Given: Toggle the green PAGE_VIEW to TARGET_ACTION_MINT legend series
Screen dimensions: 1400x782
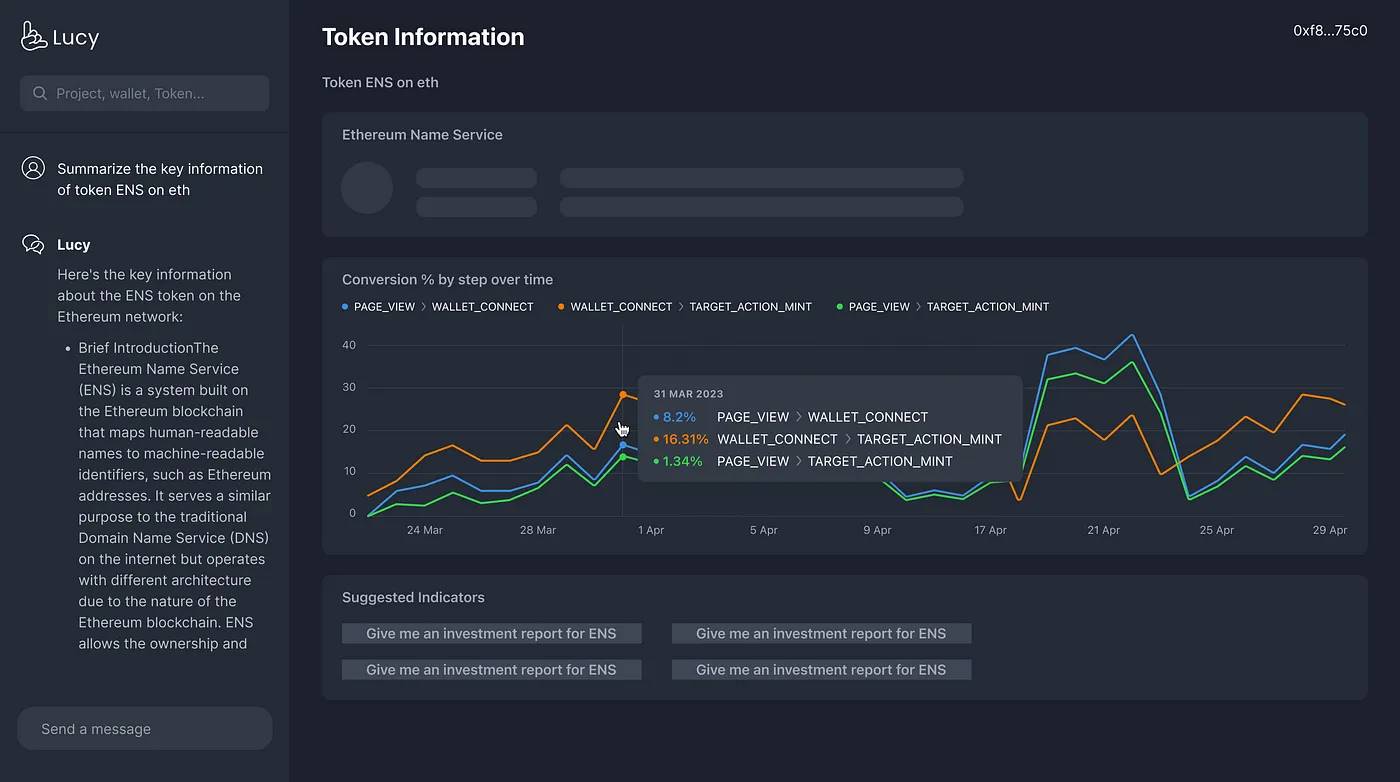Looking at the screenshot, I should [x=943, y=307].
